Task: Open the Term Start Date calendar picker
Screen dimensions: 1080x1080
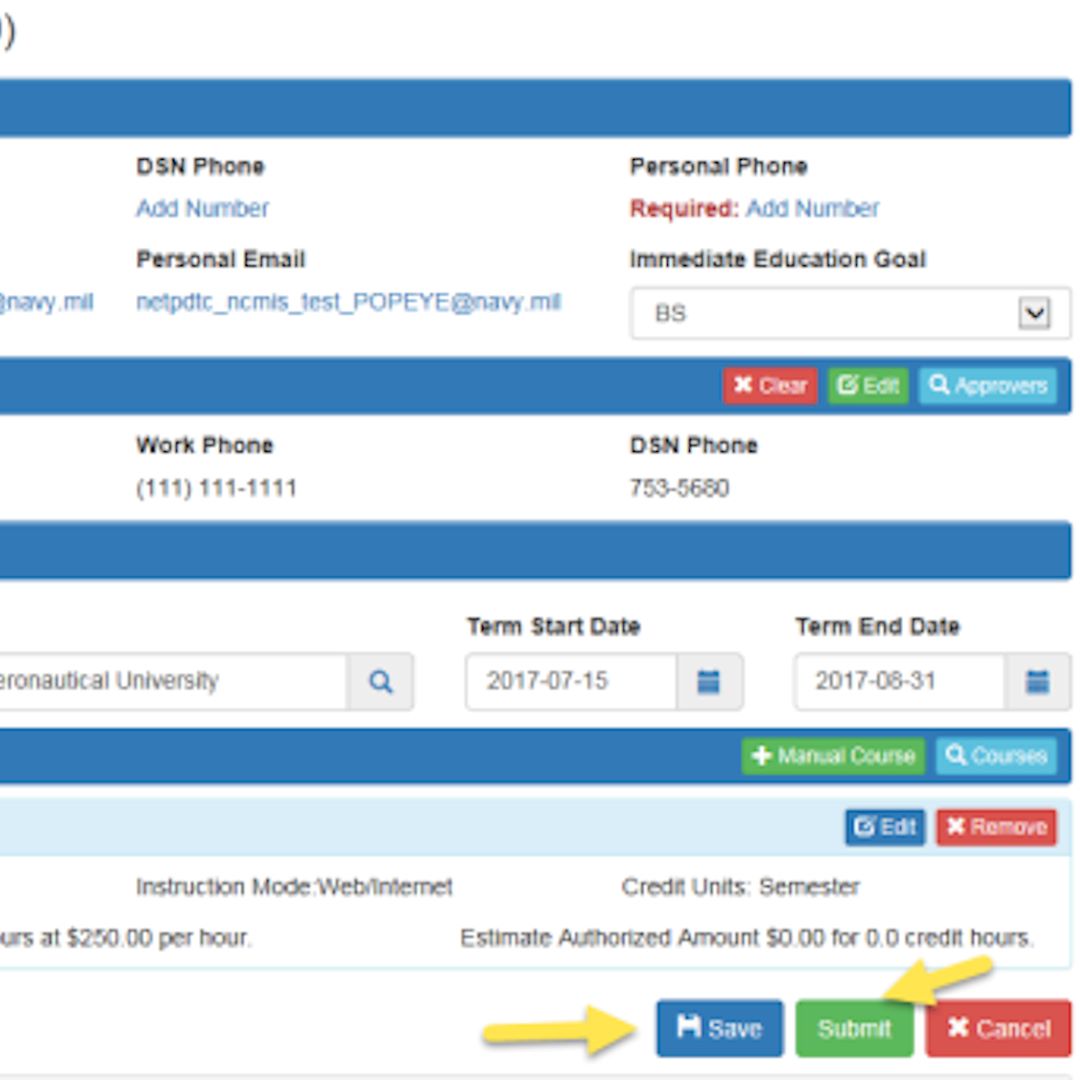Action: coord(709,682)
